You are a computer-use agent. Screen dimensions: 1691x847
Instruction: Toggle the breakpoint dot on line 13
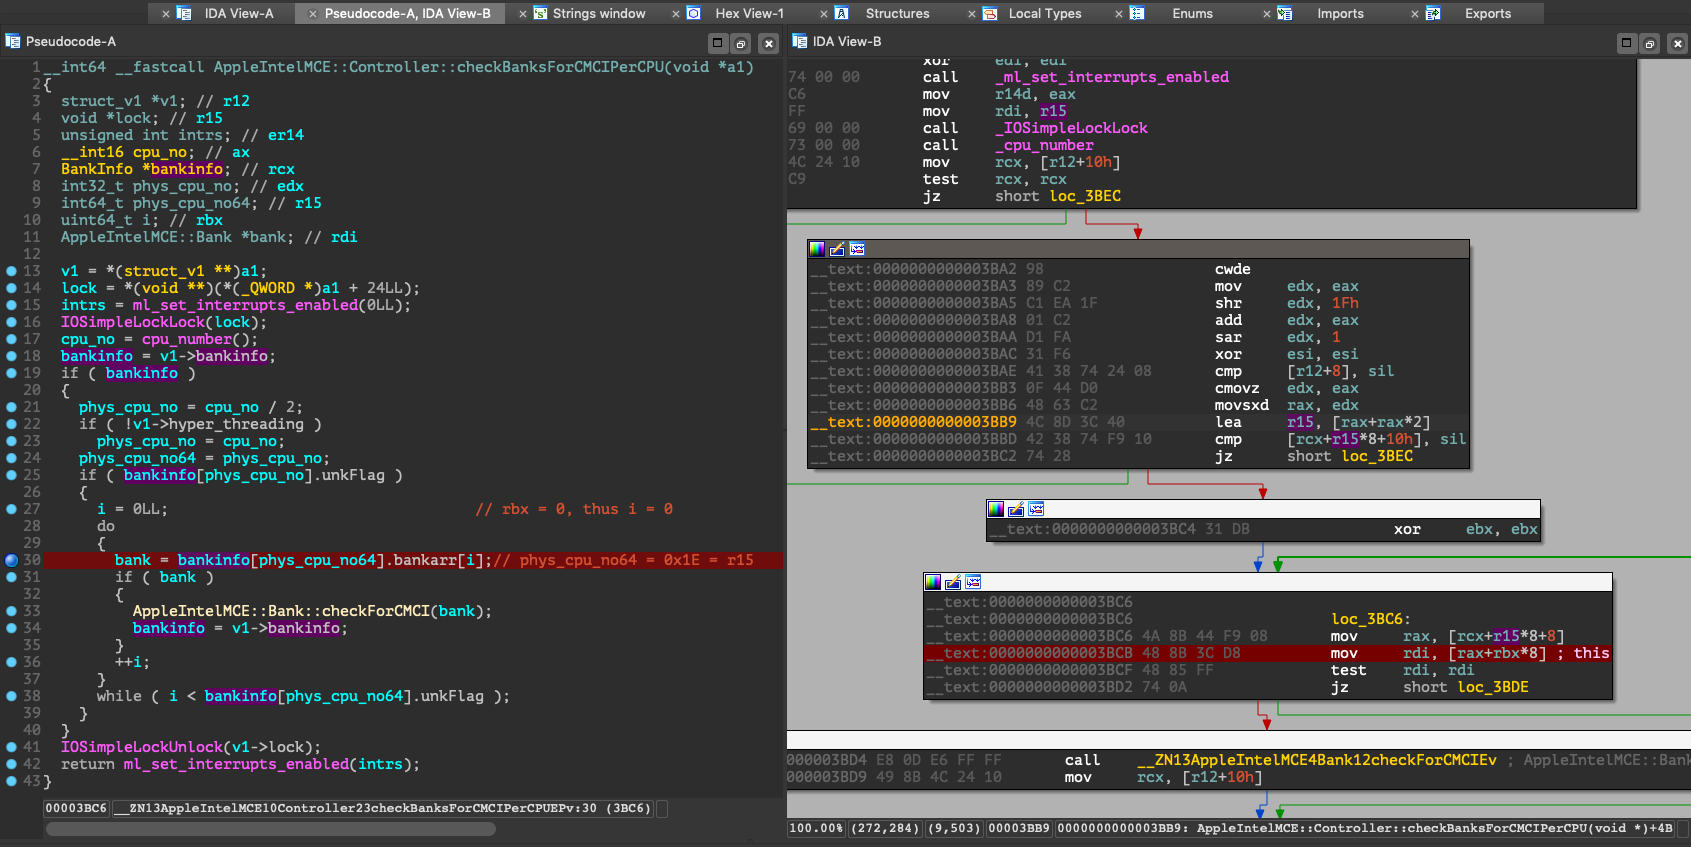12,271
